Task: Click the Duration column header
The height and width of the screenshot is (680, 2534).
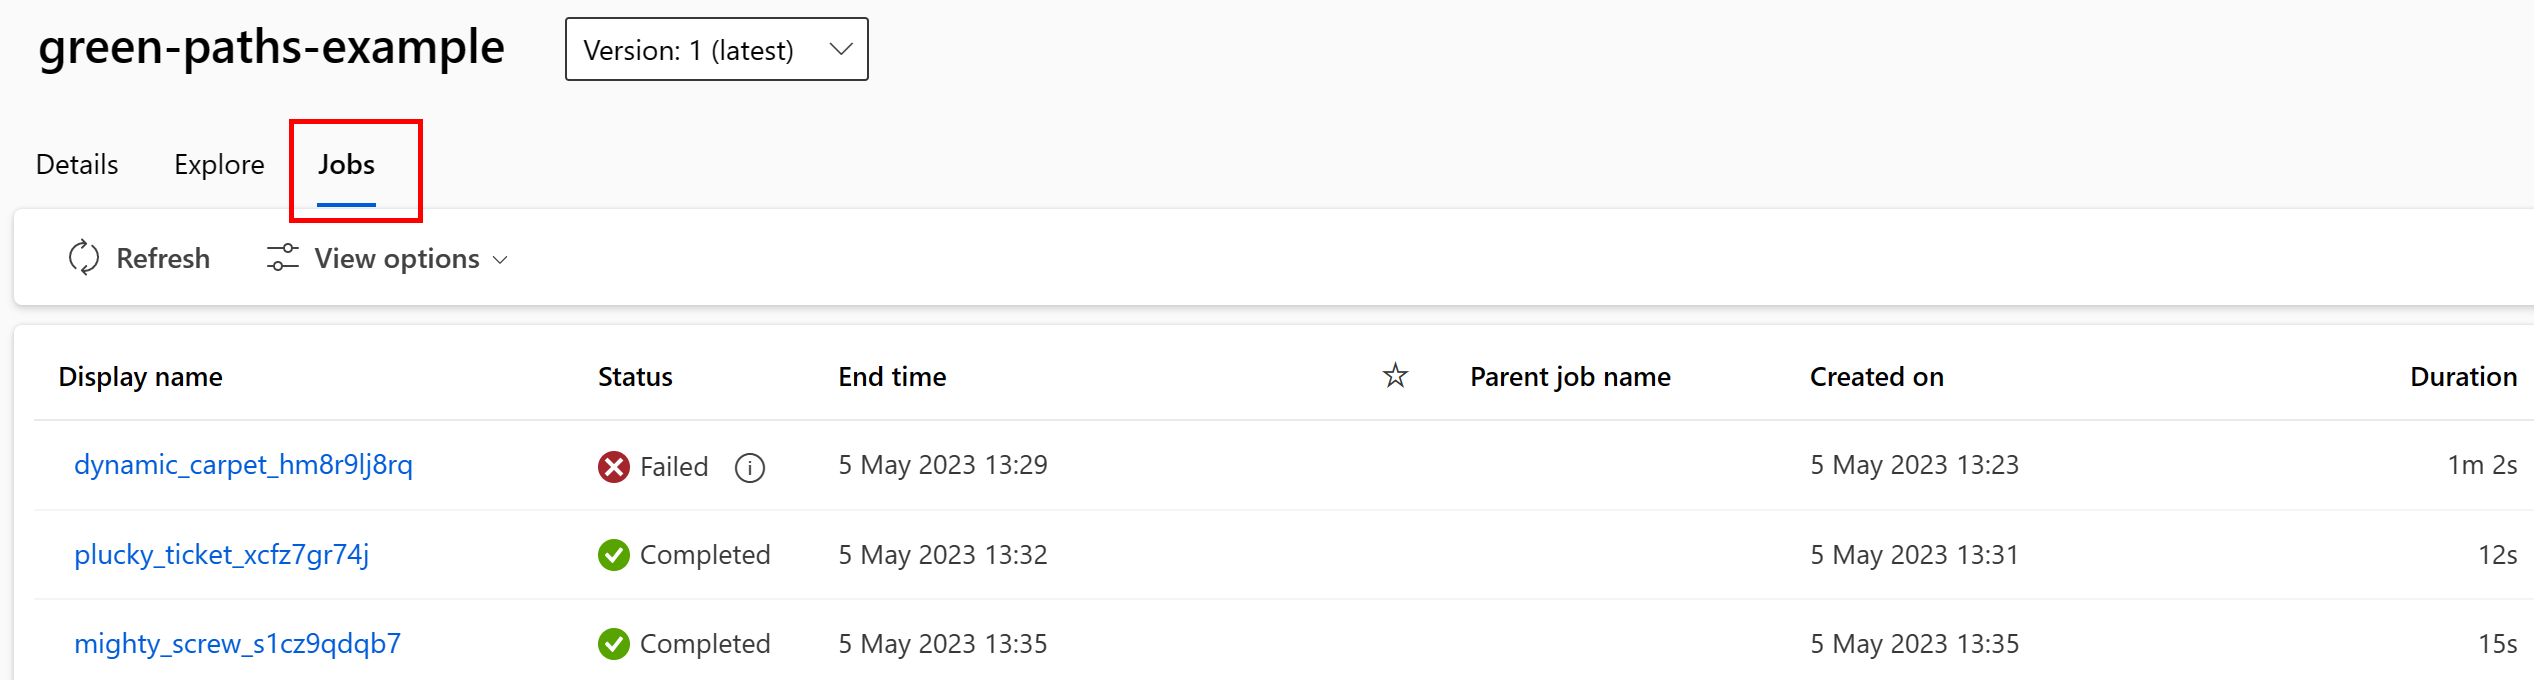Action: coord(2463,376)
